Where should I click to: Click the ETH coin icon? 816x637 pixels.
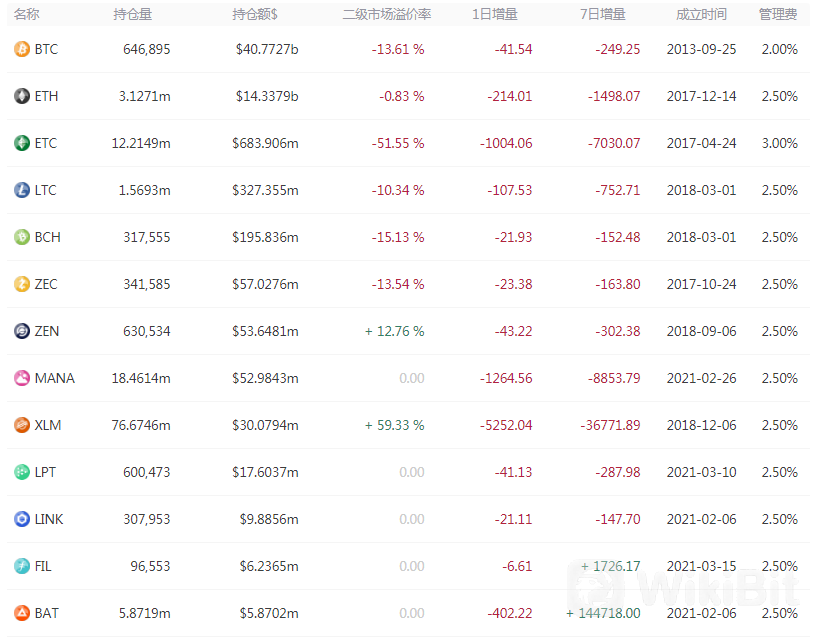22,96
